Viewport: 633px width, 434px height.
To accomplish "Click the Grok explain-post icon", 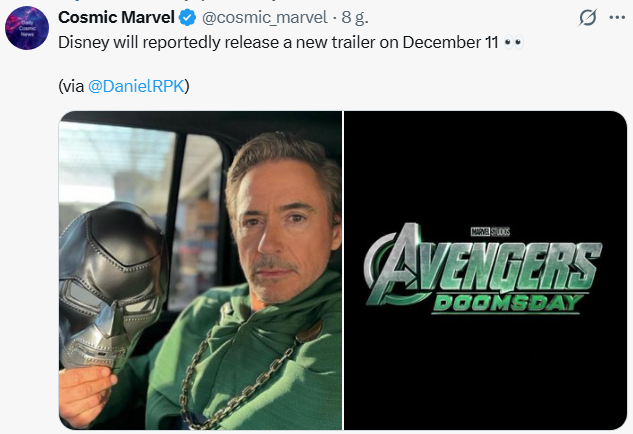I will [x=589, y=18].
